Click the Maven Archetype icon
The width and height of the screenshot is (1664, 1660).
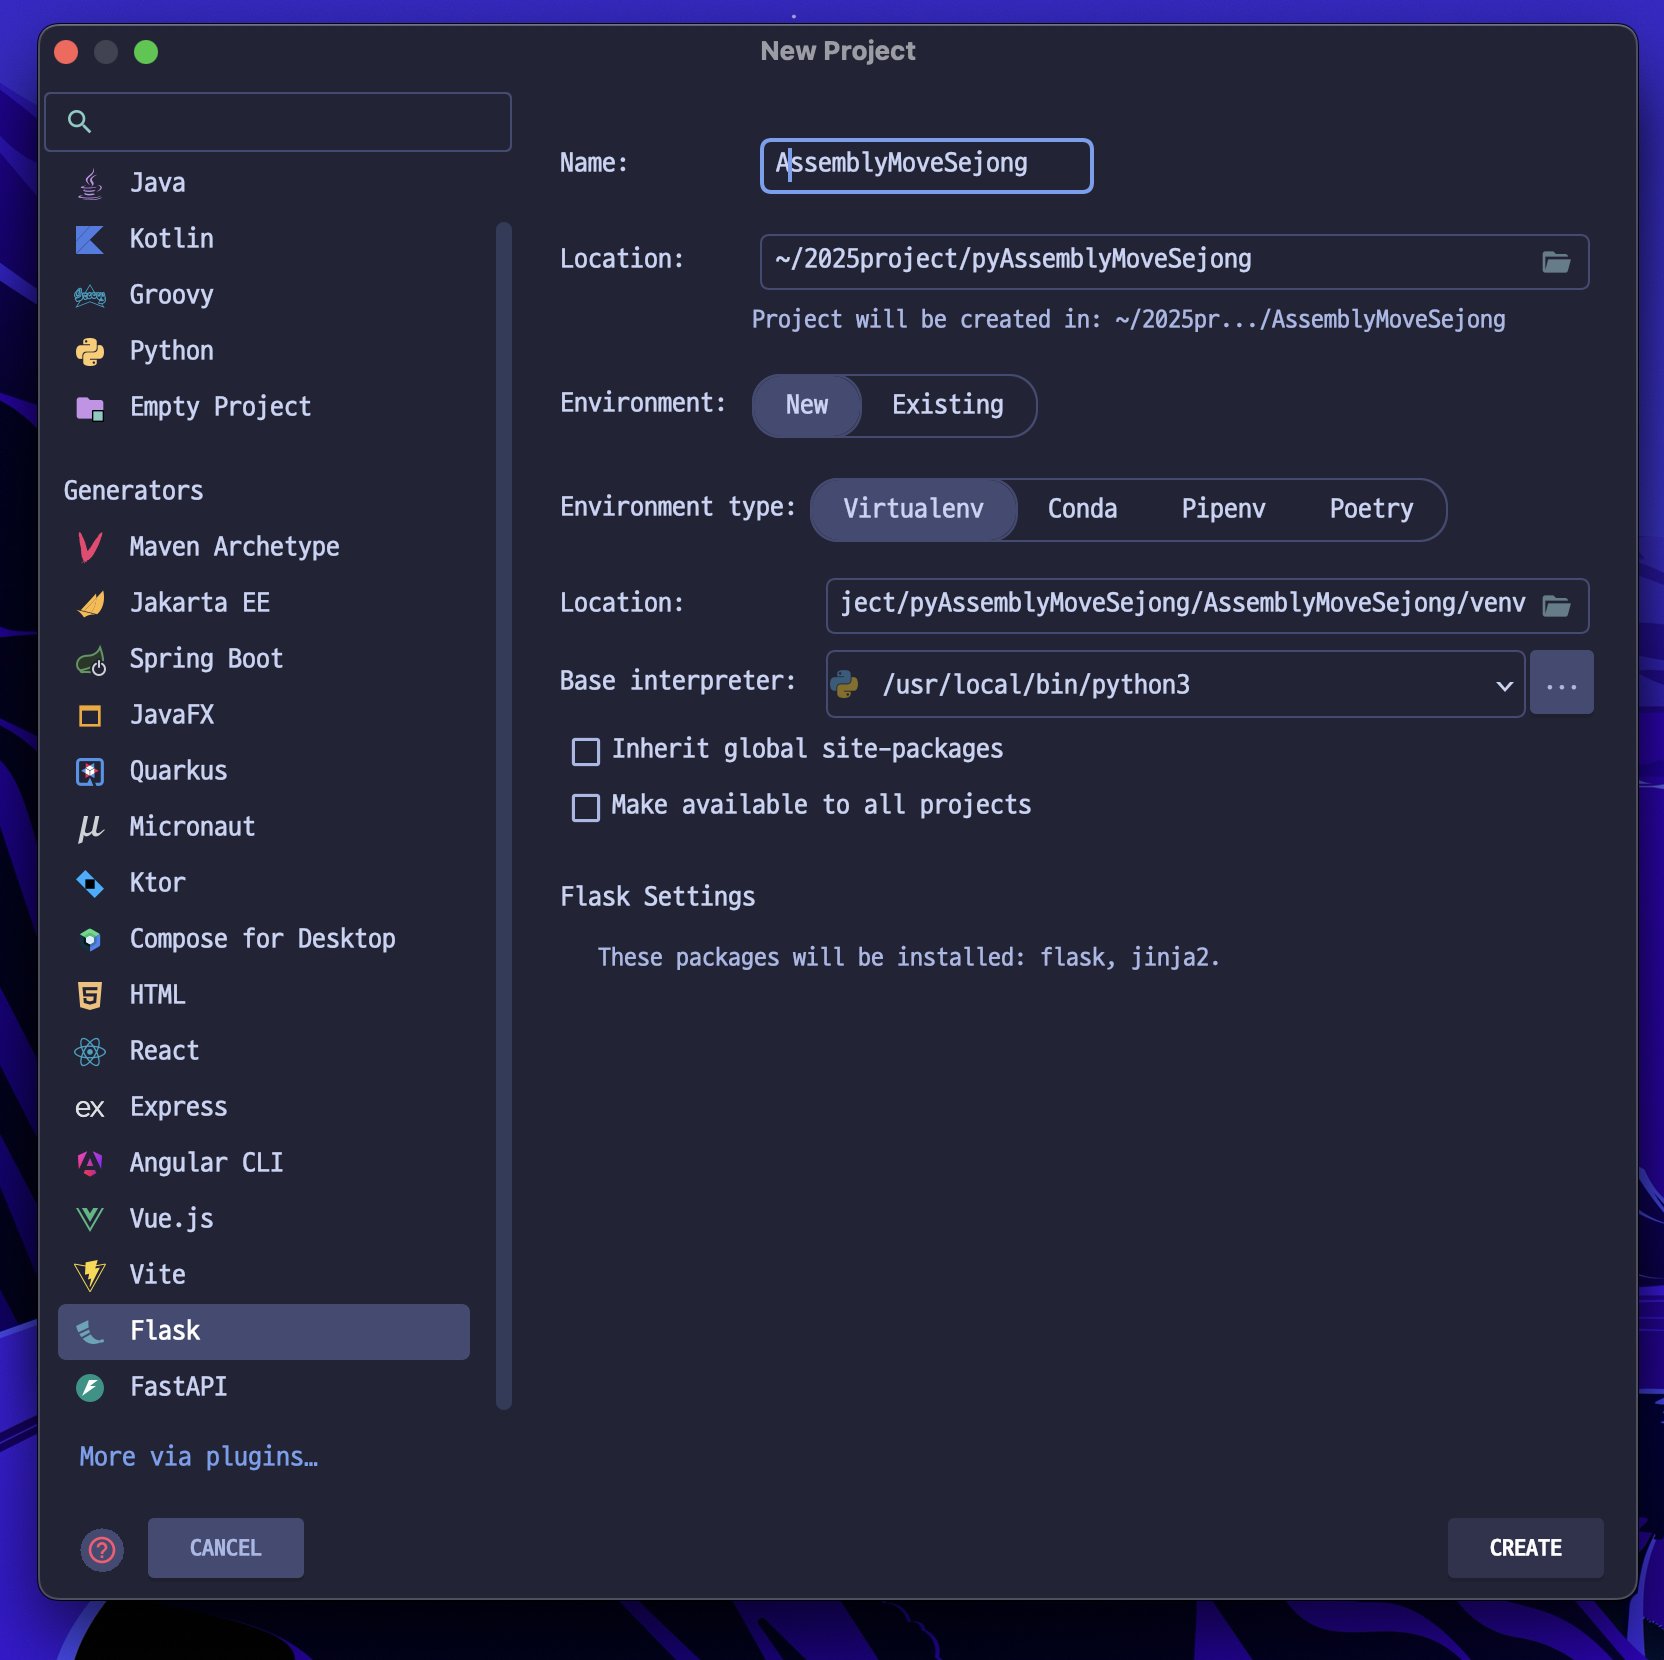click(x=90, y=547)
